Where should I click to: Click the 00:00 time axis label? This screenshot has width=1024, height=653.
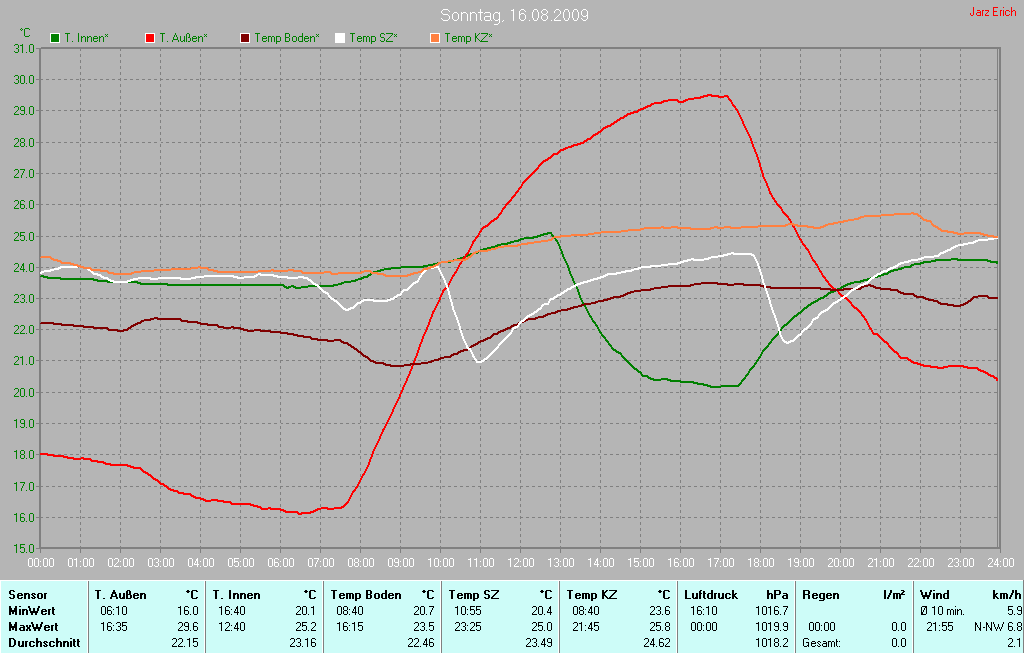(40, 562)
